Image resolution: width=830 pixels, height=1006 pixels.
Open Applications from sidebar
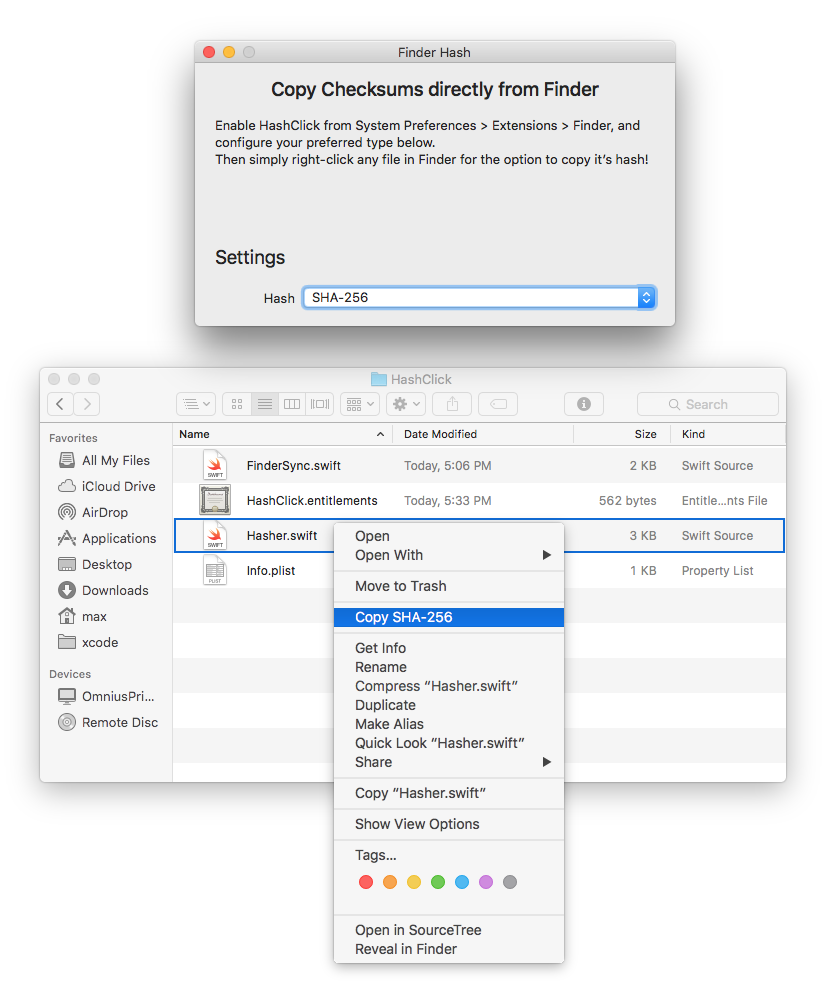click(106, 538)
